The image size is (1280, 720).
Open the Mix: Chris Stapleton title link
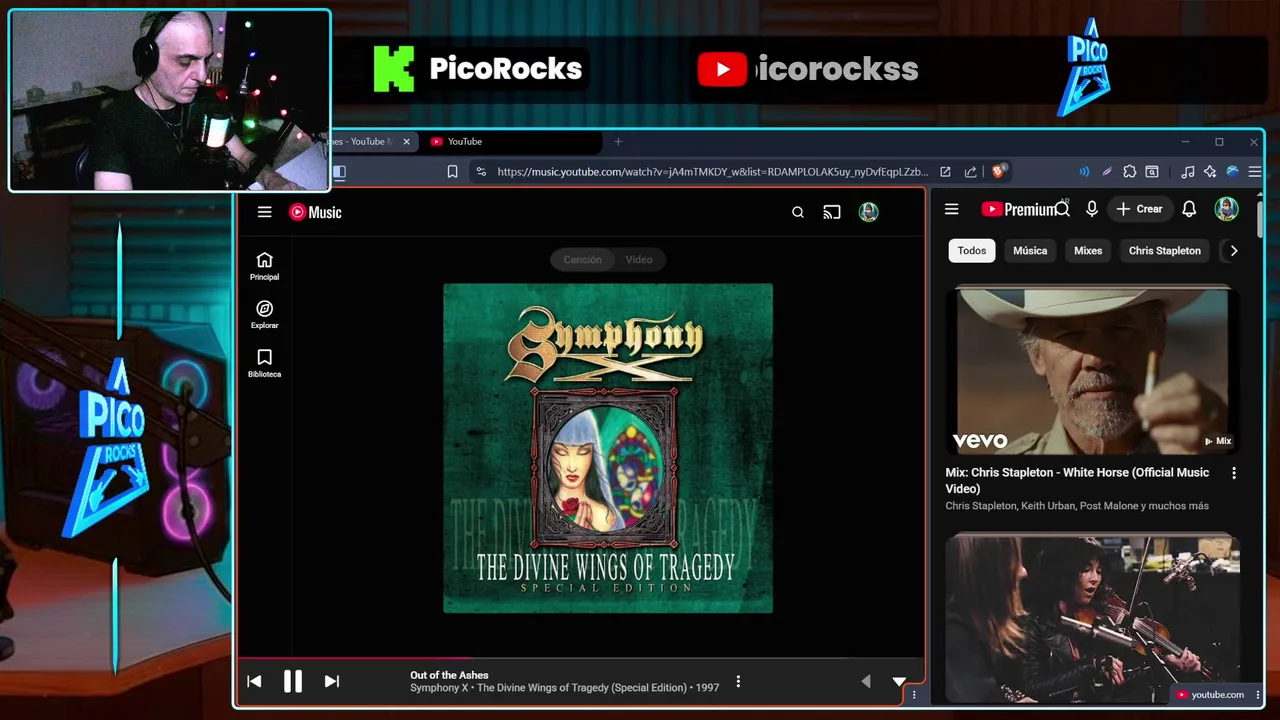pos(1077,480)
